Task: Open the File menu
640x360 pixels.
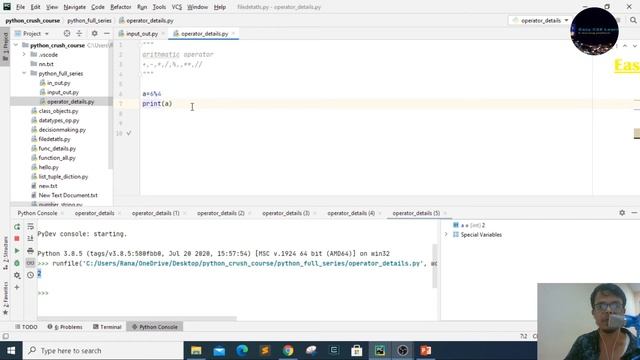Action: pyautogui.click(x=20, y=7)
